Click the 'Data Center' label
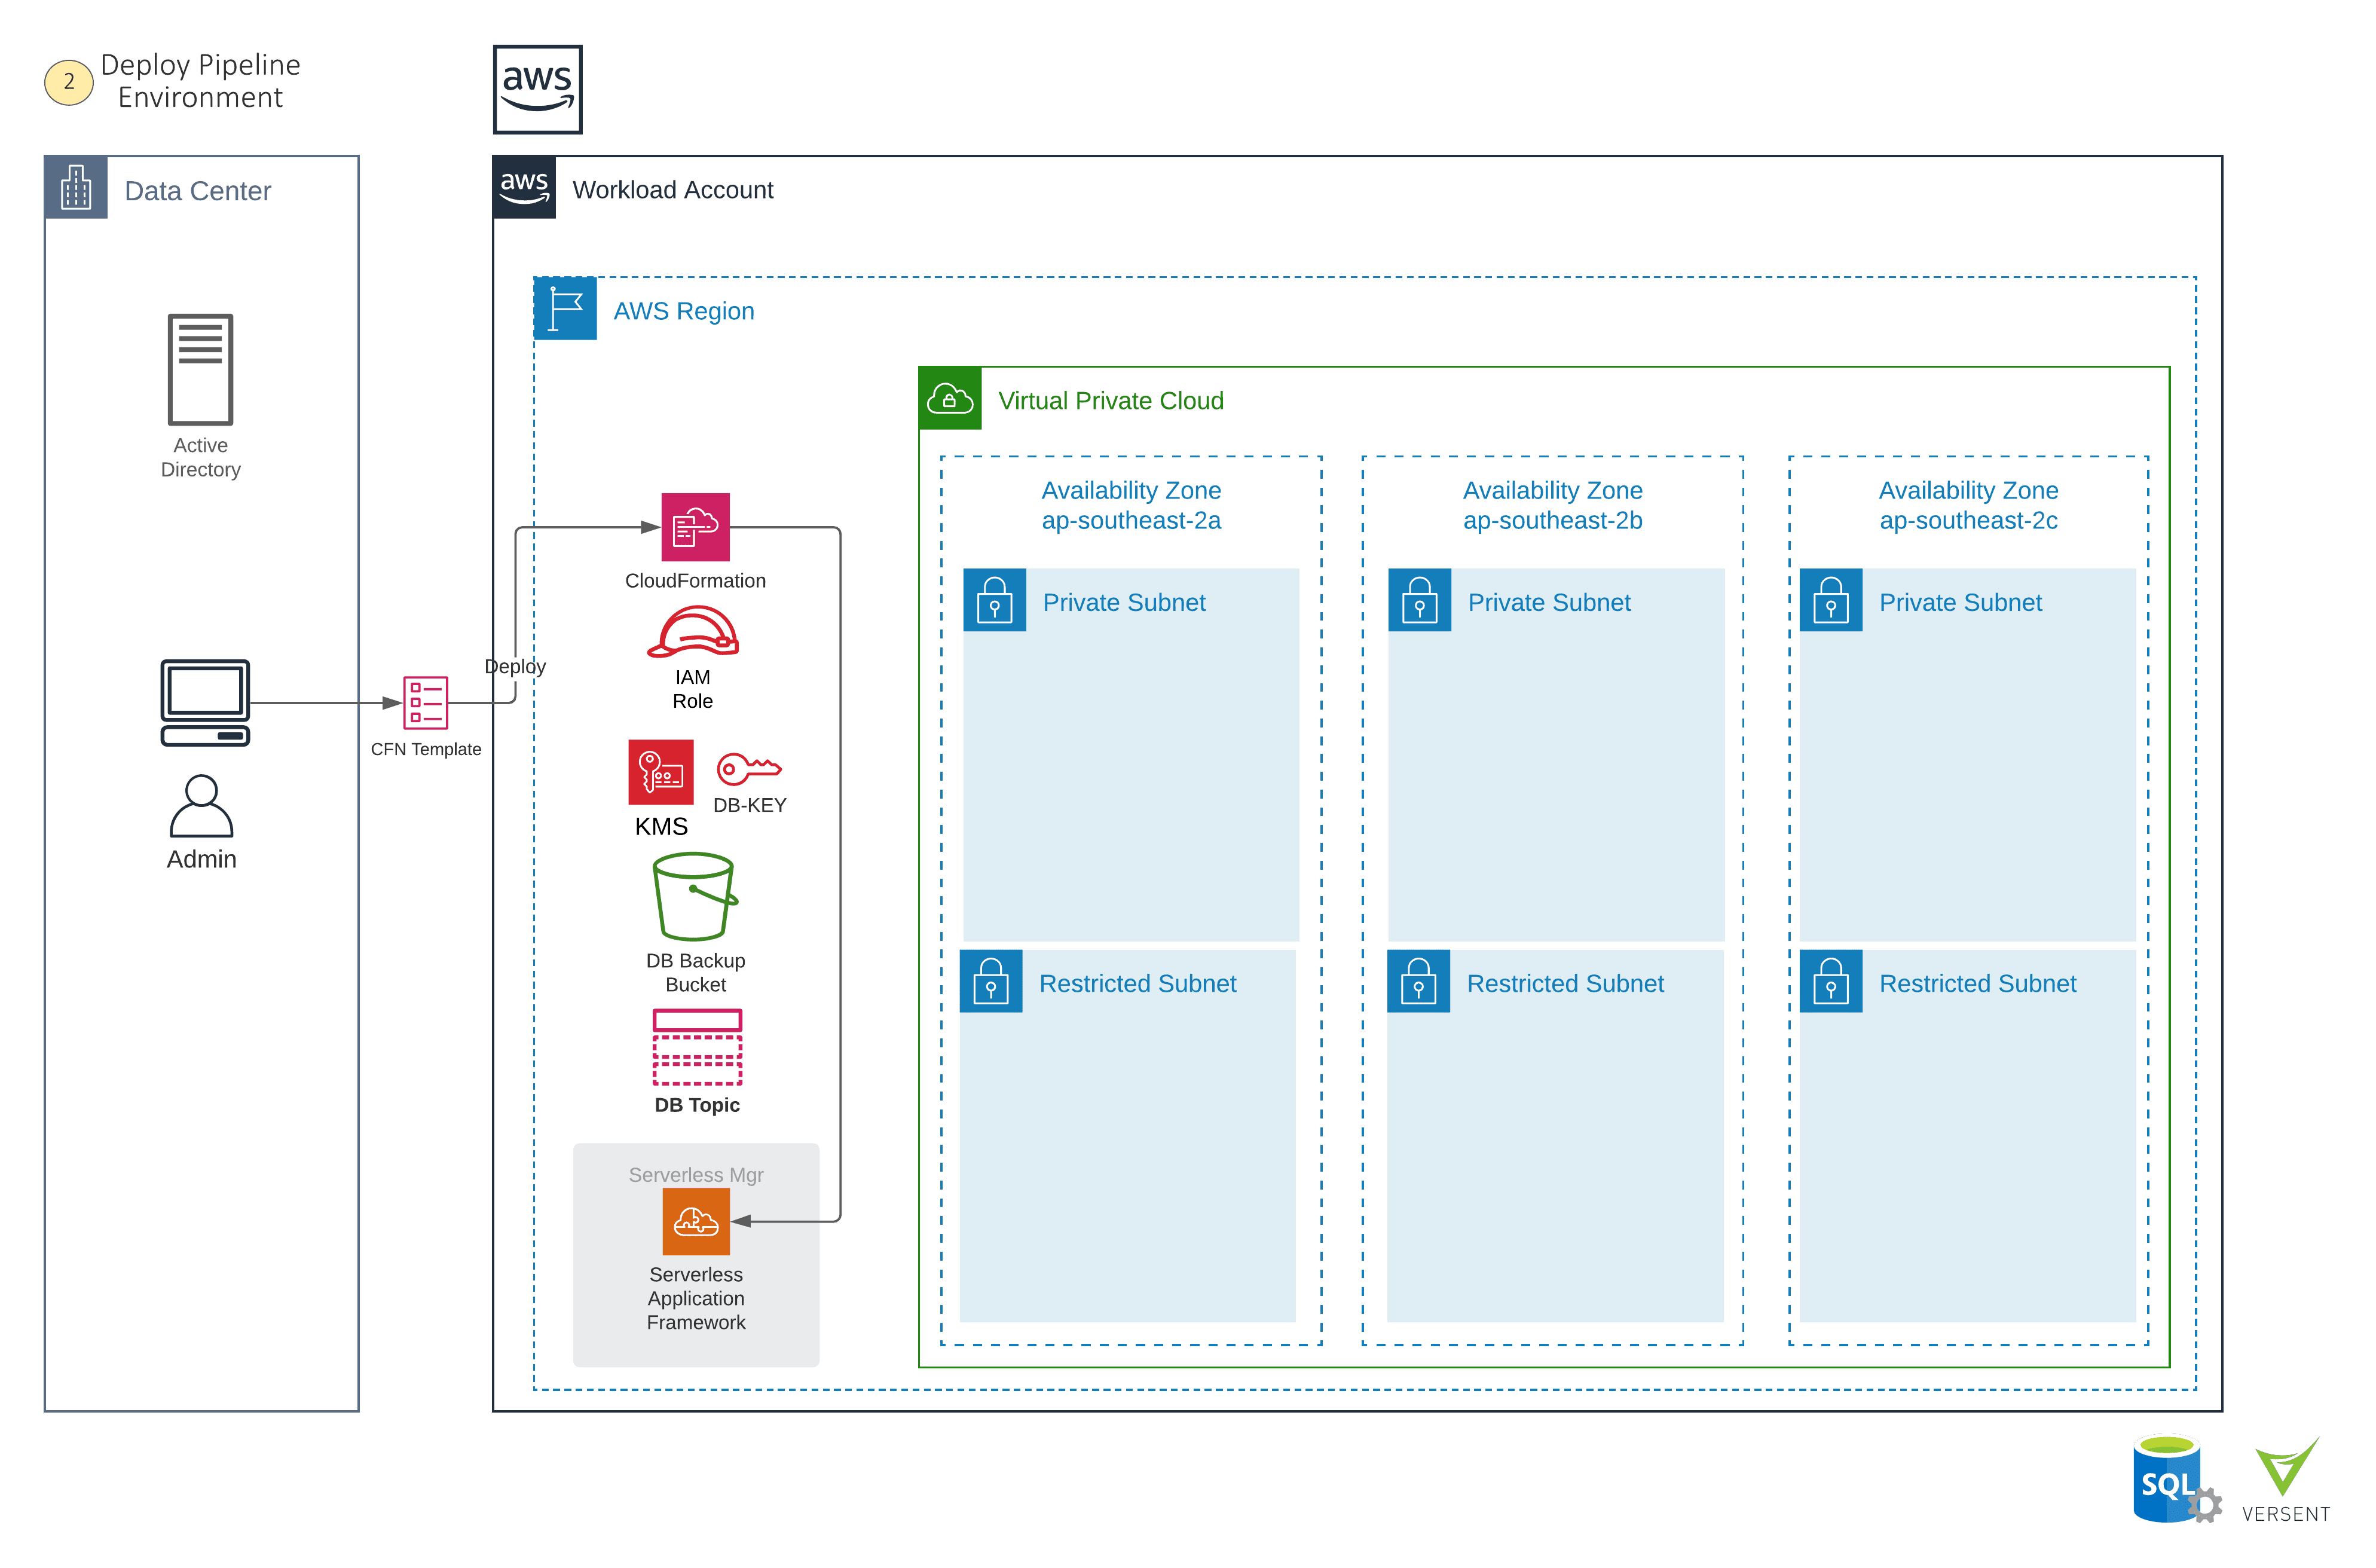This screenshot has height=1568, width=2376. pos(197,190)
